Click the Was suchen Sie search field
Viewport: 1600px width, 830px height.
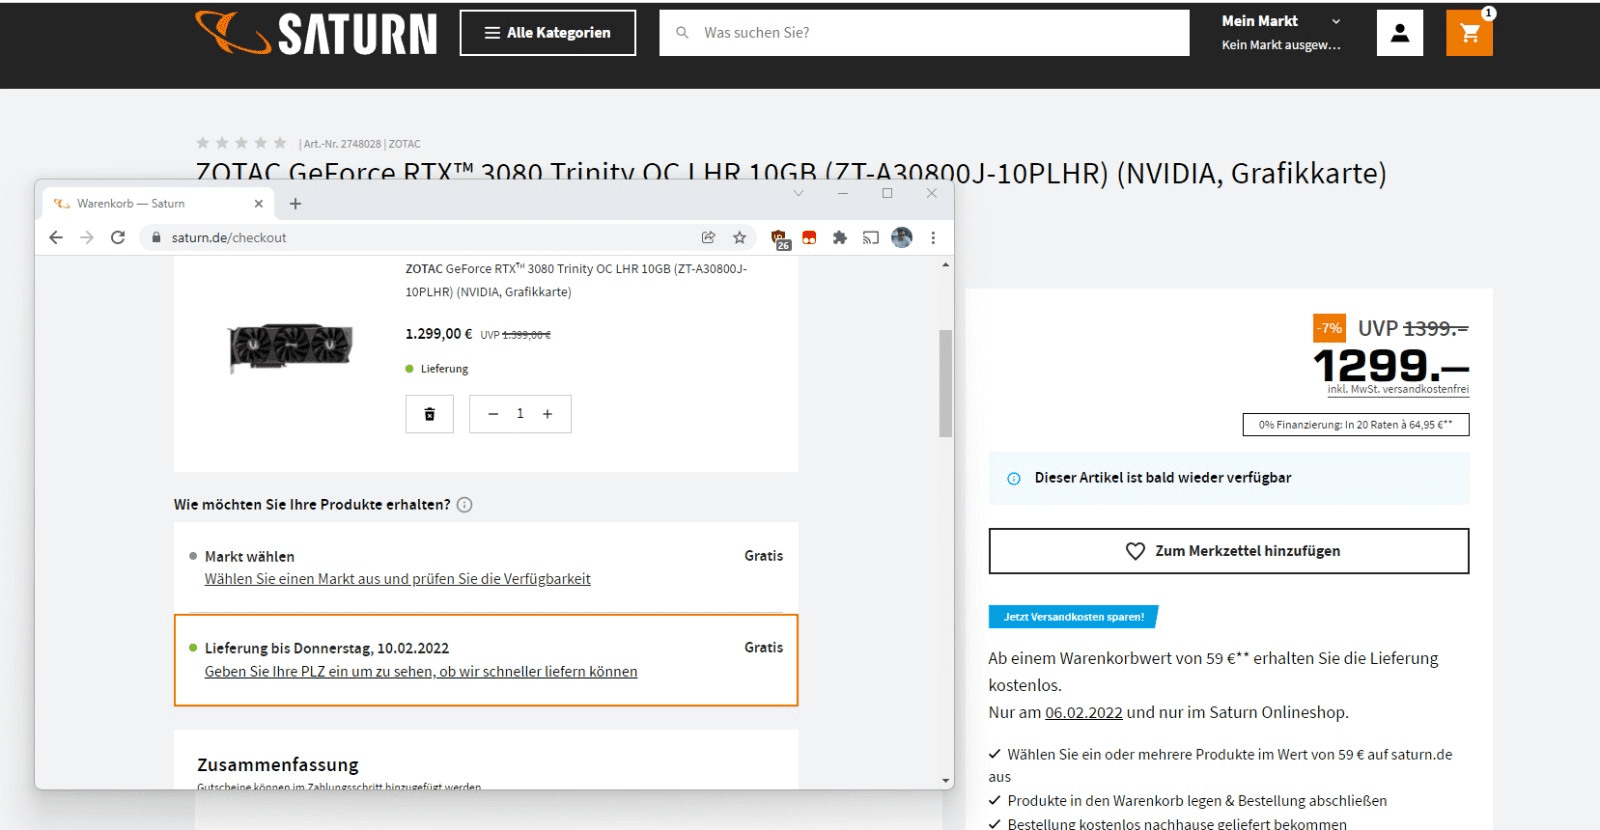[x=924, y=33]
